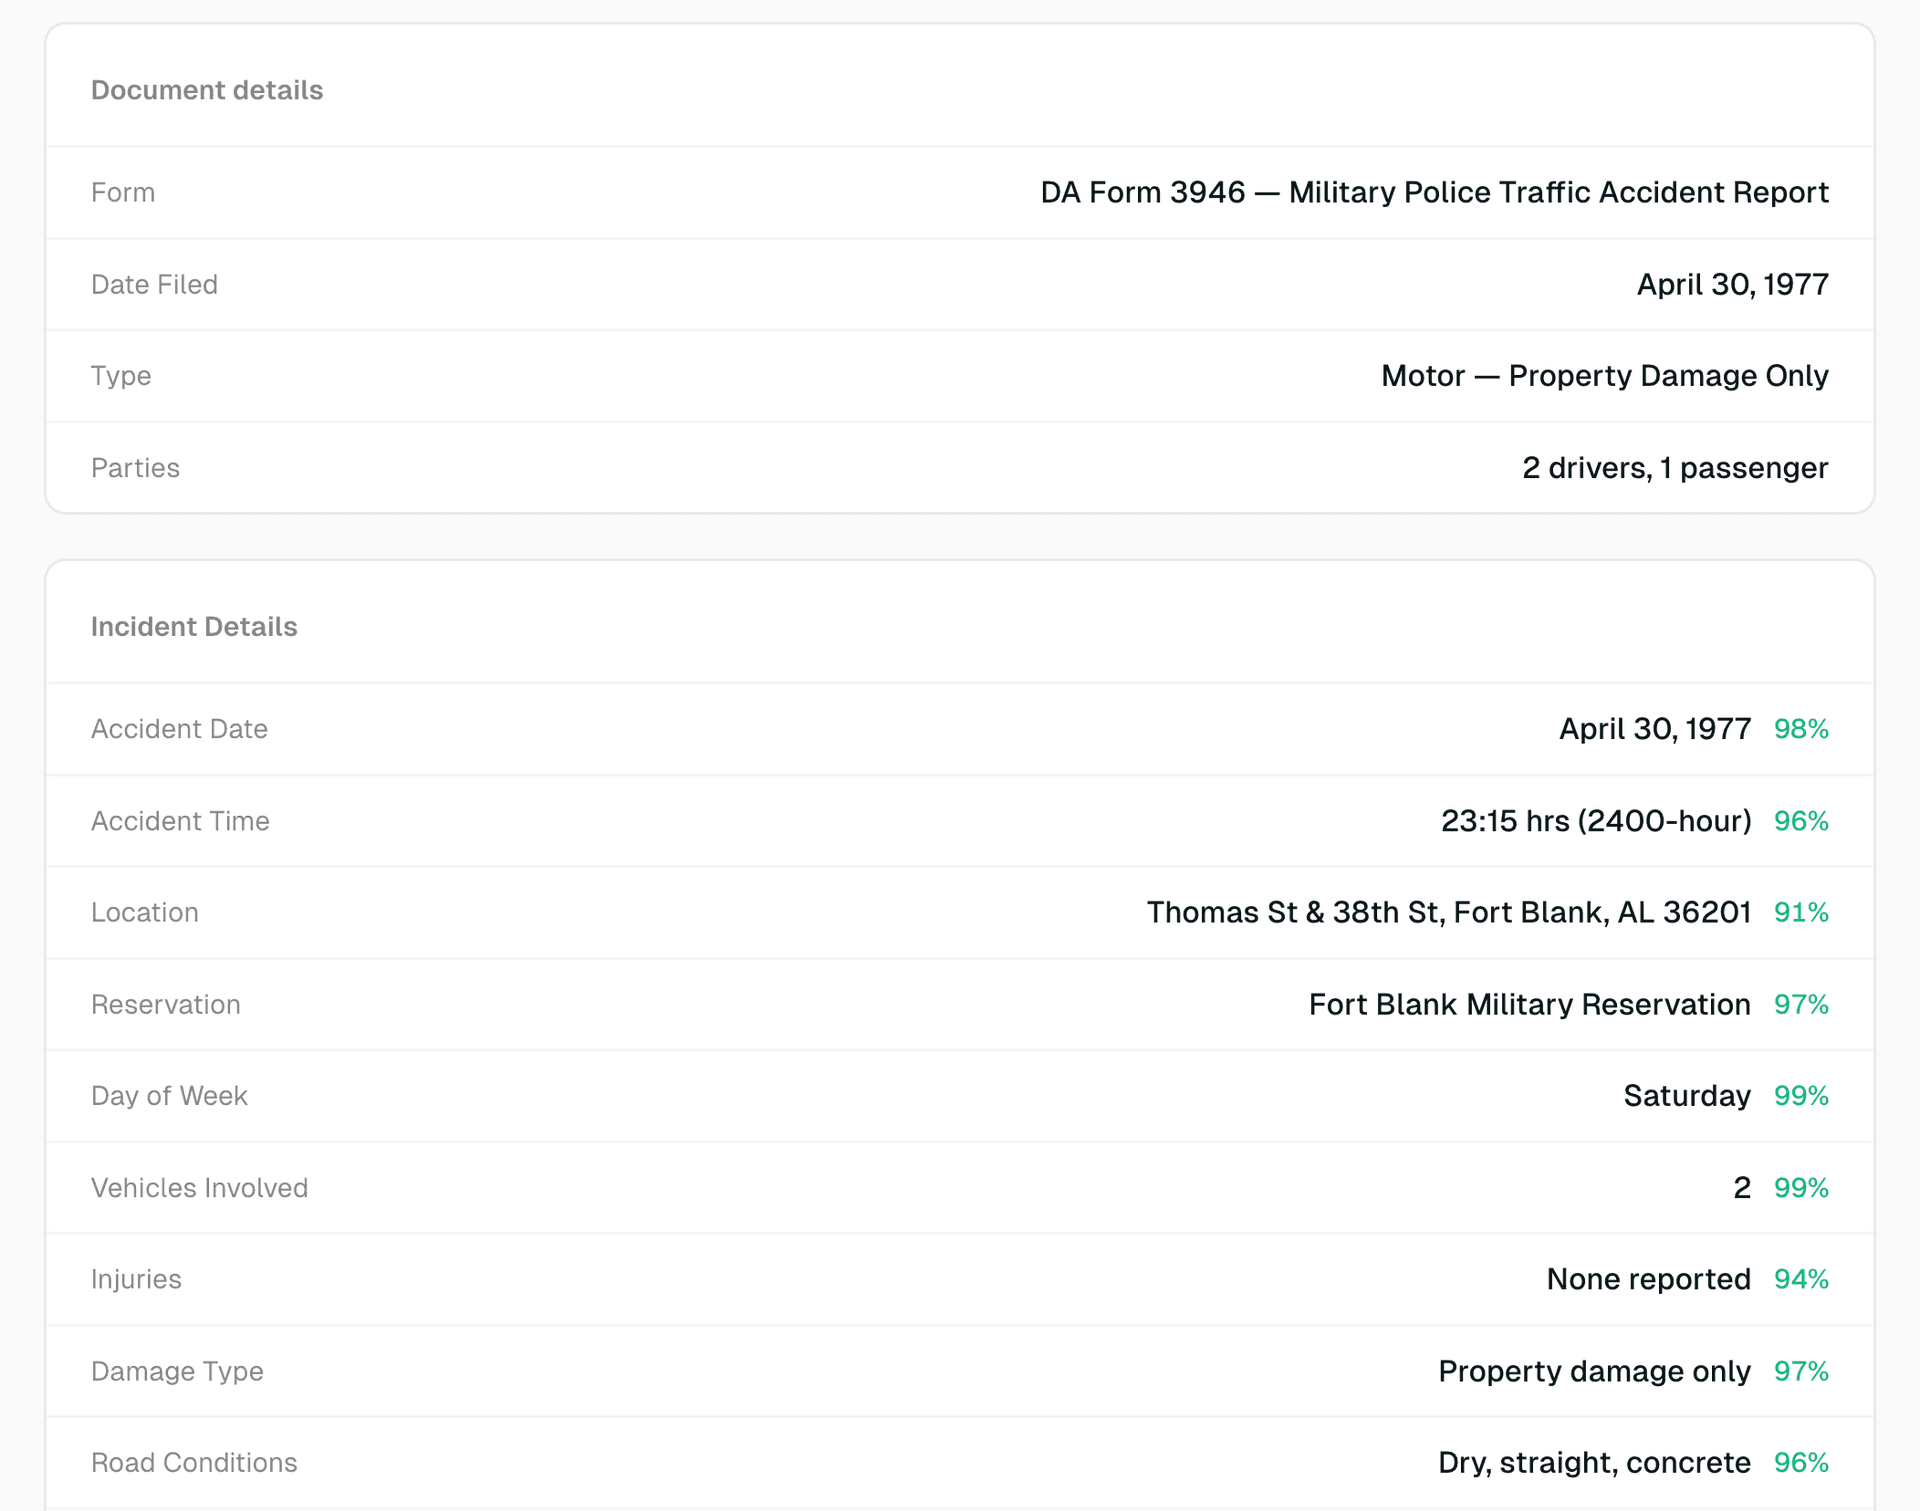Image resolution: width=1920 pixels, height=1511 pixels.
Task: Click the Reservation field label
Action: [166, 1004]
